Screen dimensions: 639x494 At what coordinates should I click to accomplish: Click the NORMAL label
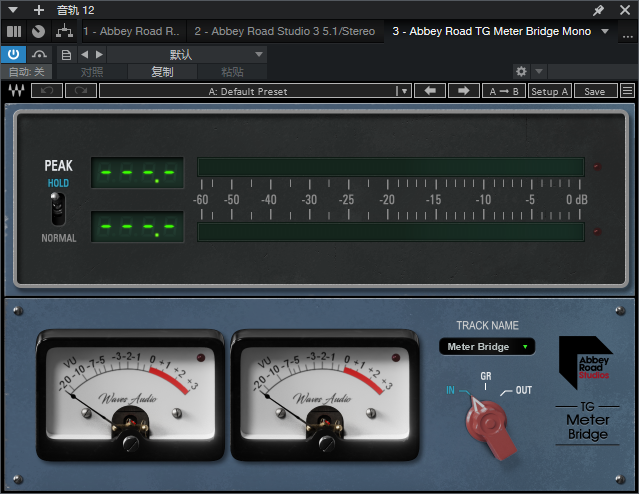click(x=59, y=238)
